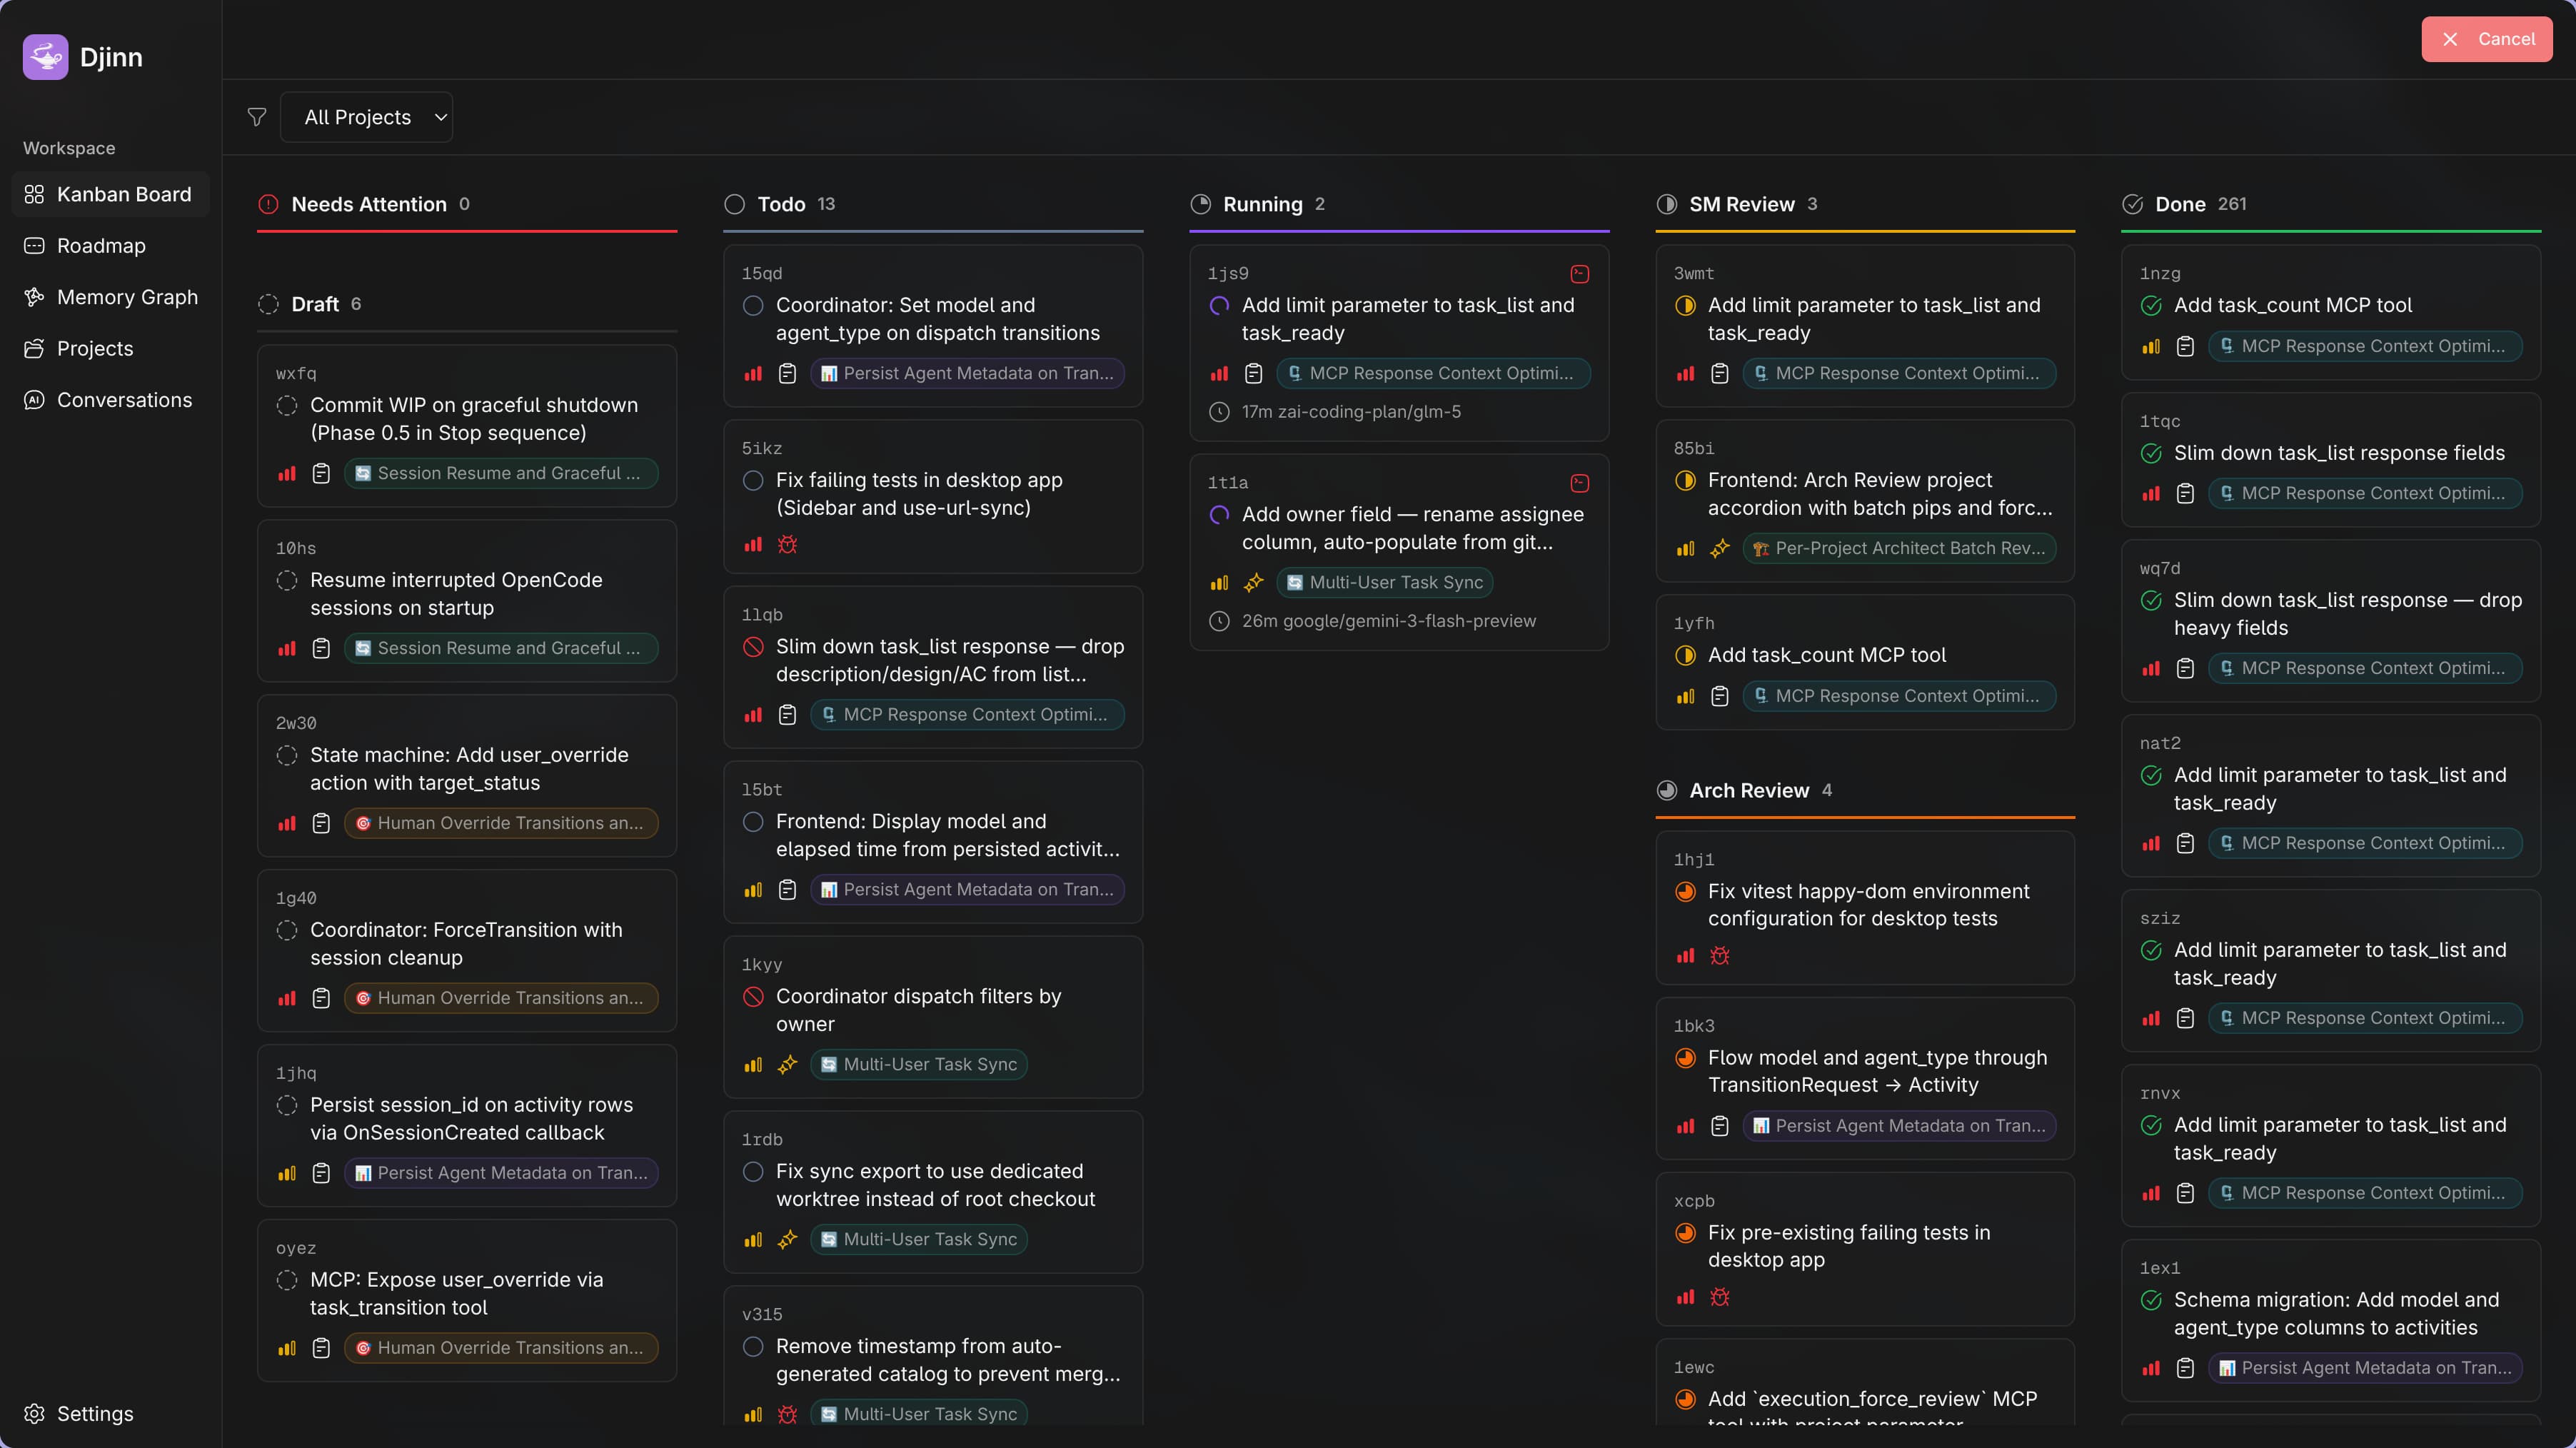Click the sparkle icon on coordinator dispatch filters card
The width and height of the screenshot is (2576, 1448).
(788, 1064)
